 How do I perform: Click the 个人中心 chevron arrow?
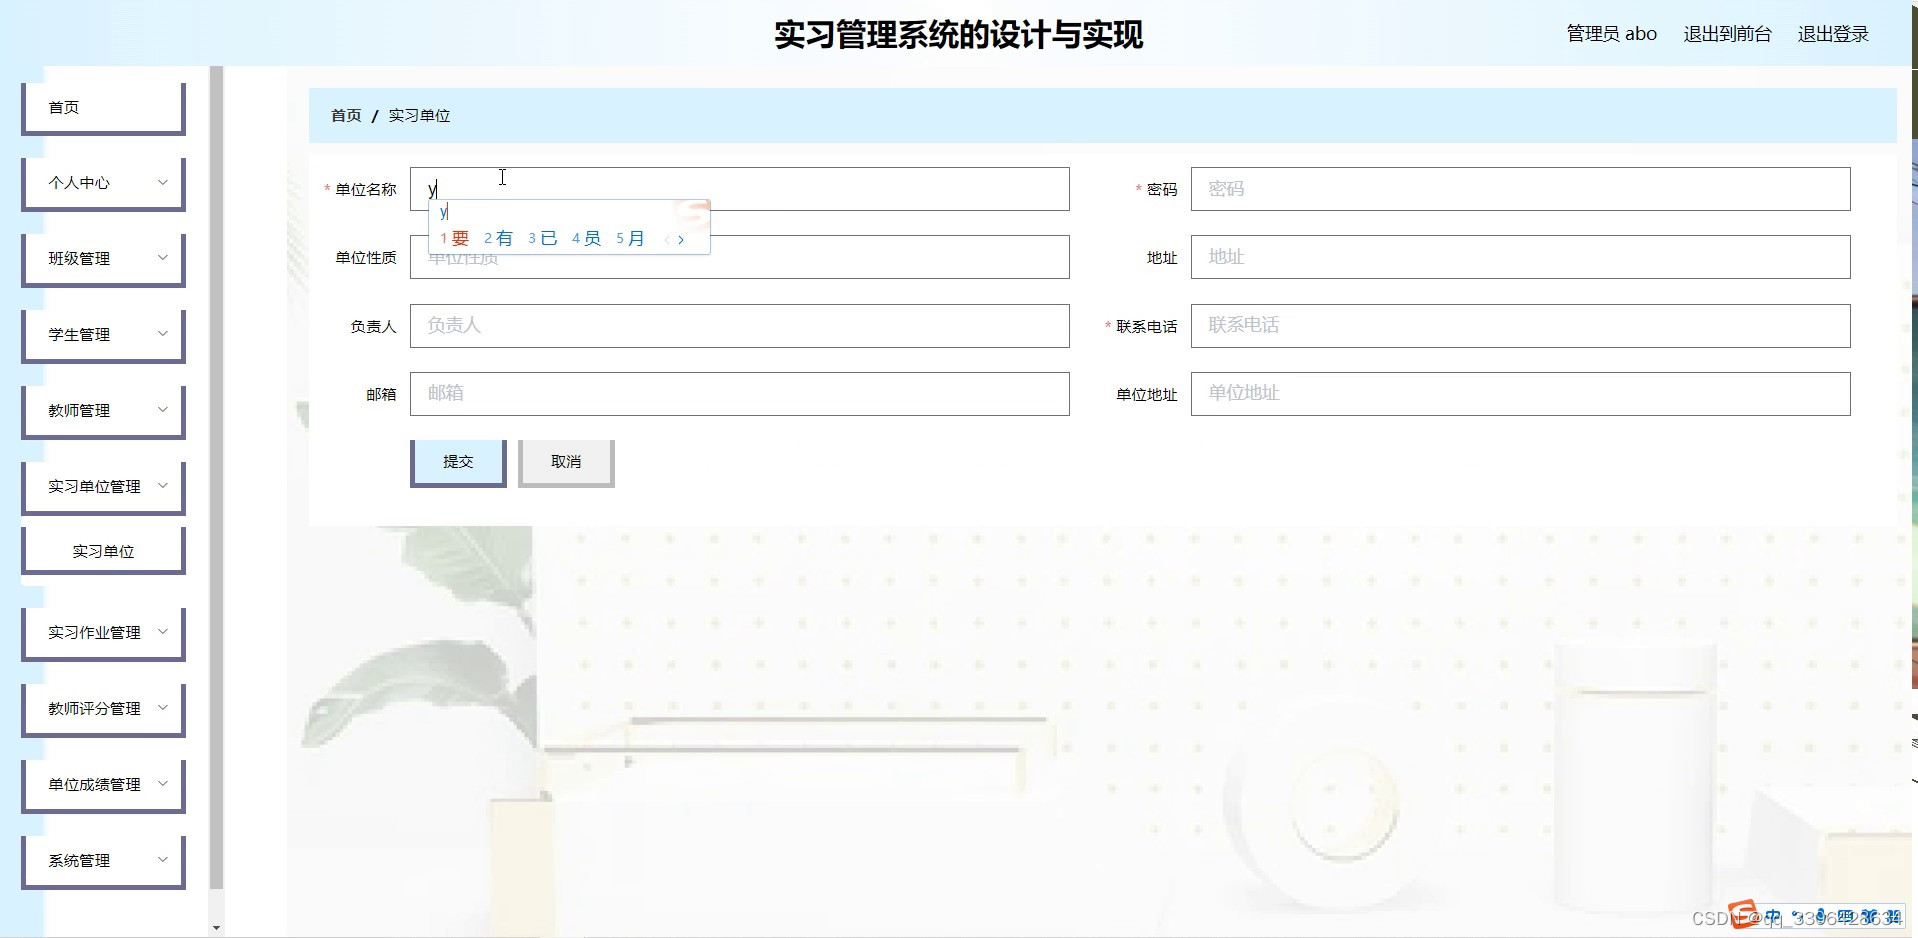tap(163, 182)
